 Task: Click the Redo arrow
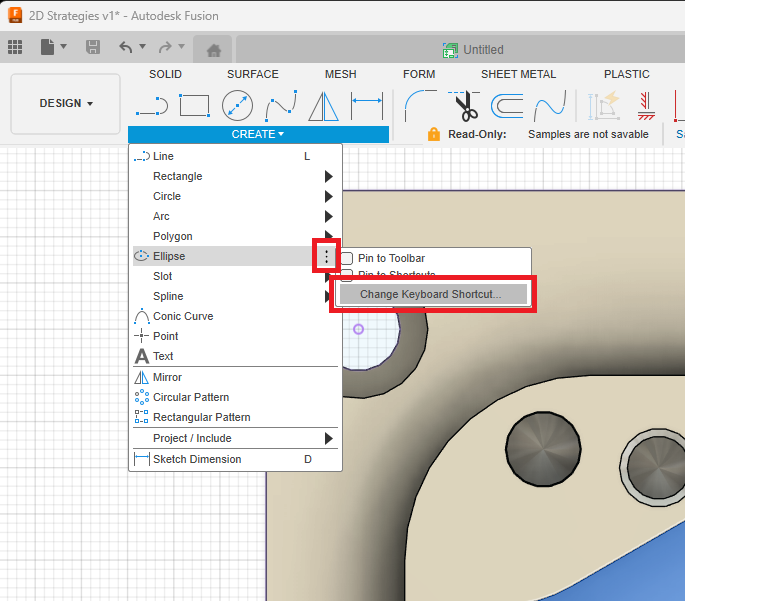[x=165, y=47]
